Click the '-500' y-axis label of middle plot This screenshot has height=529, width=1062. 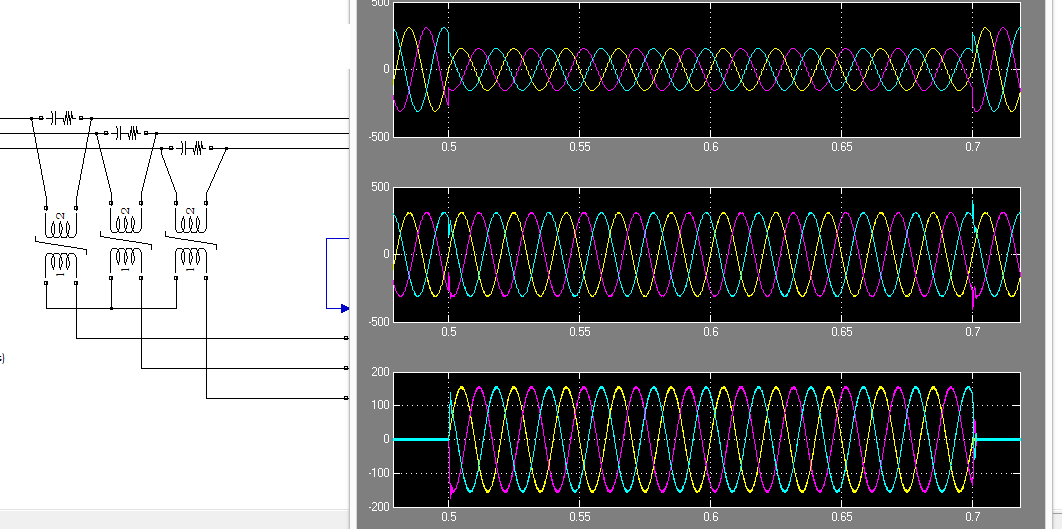tap(379, 322)
